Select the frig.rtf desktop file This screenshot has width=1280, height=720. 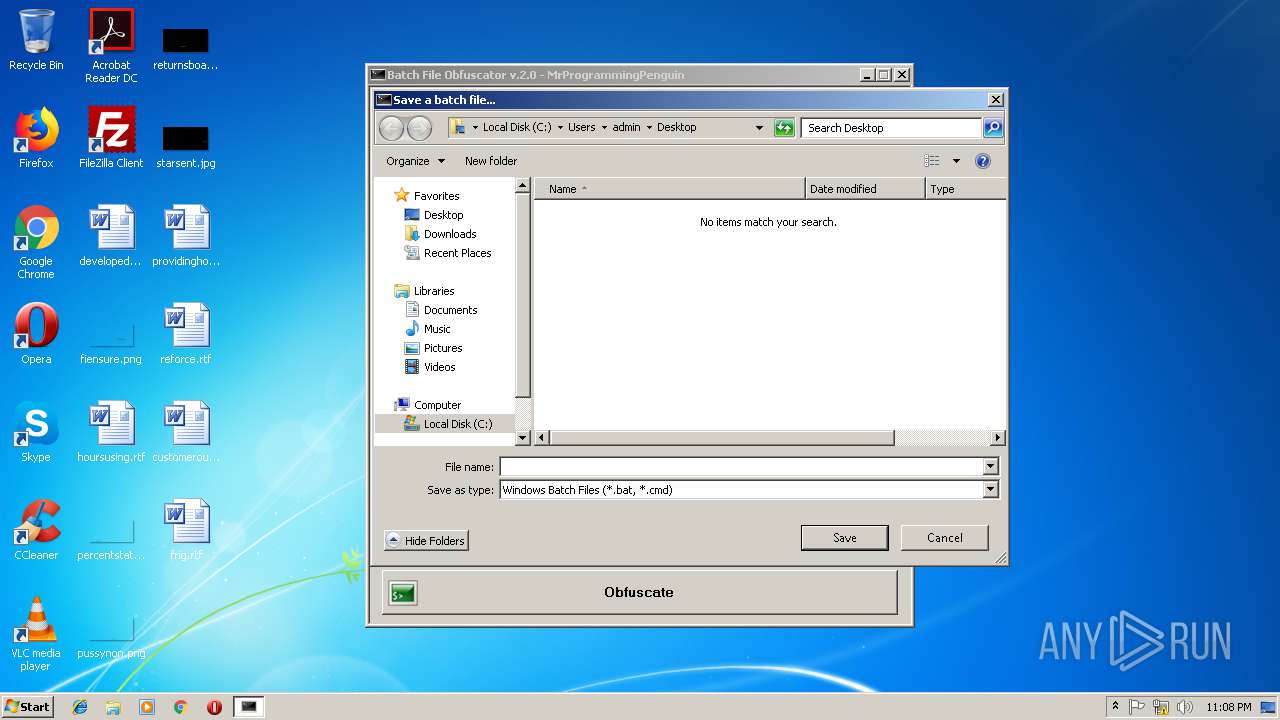pos(186,530)
